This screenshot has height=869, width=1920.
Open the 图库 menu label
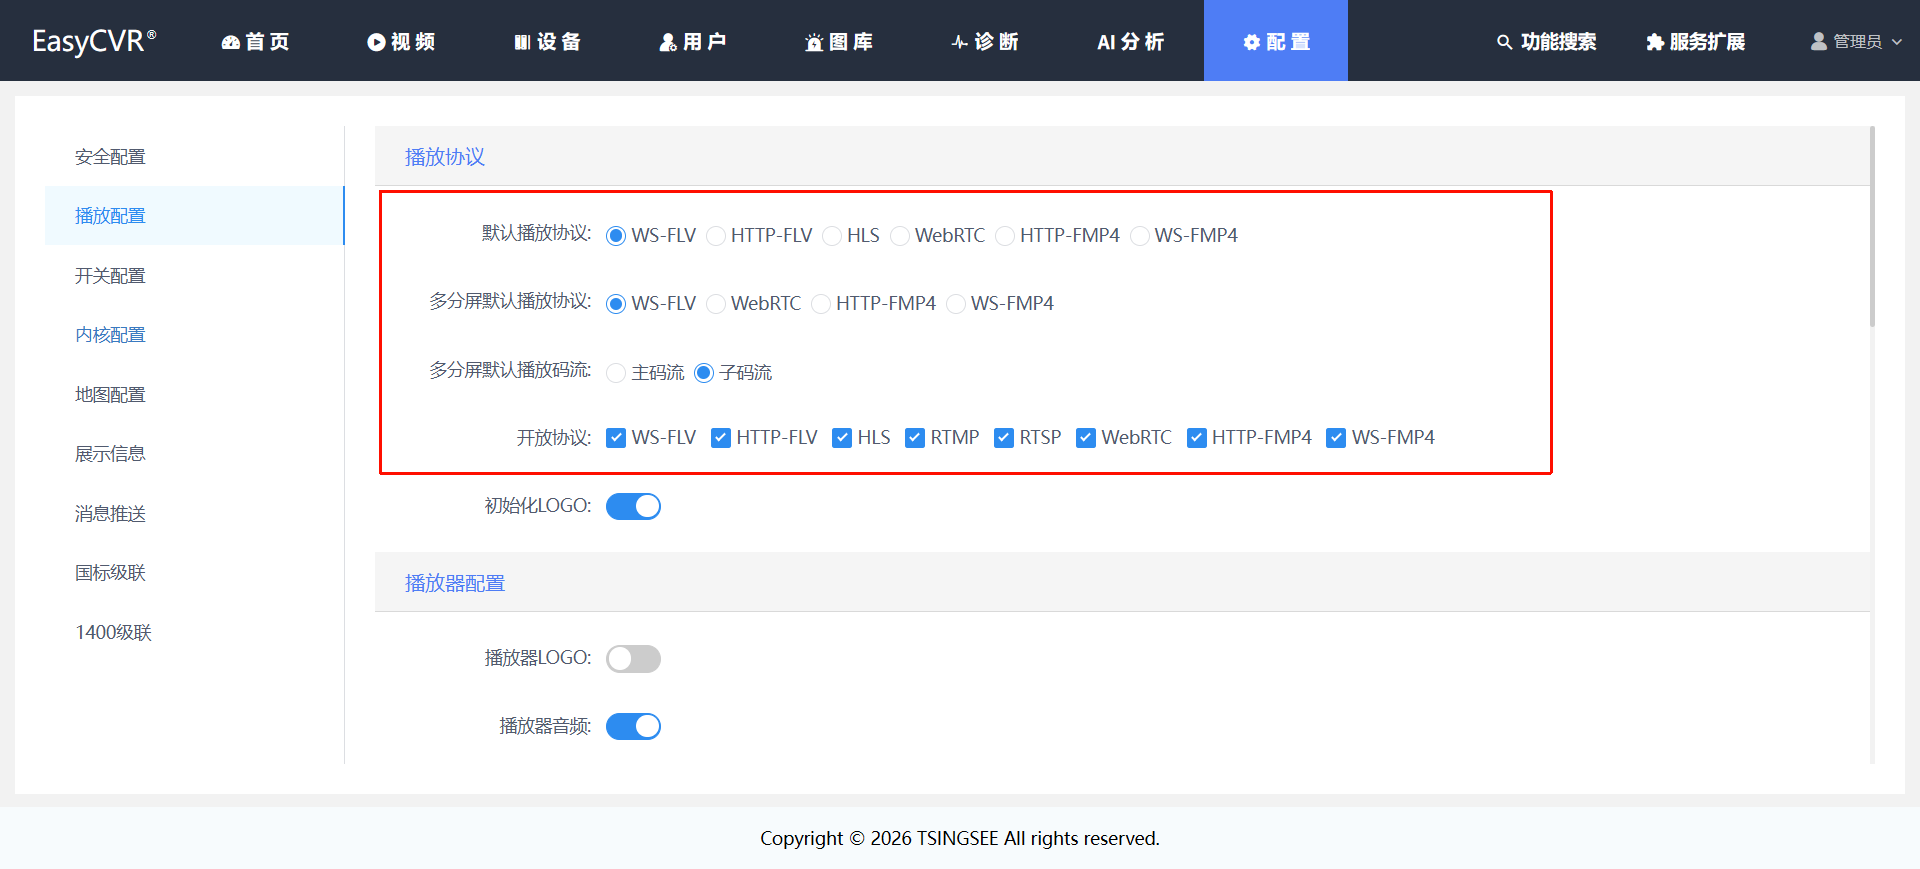[851, 41]
